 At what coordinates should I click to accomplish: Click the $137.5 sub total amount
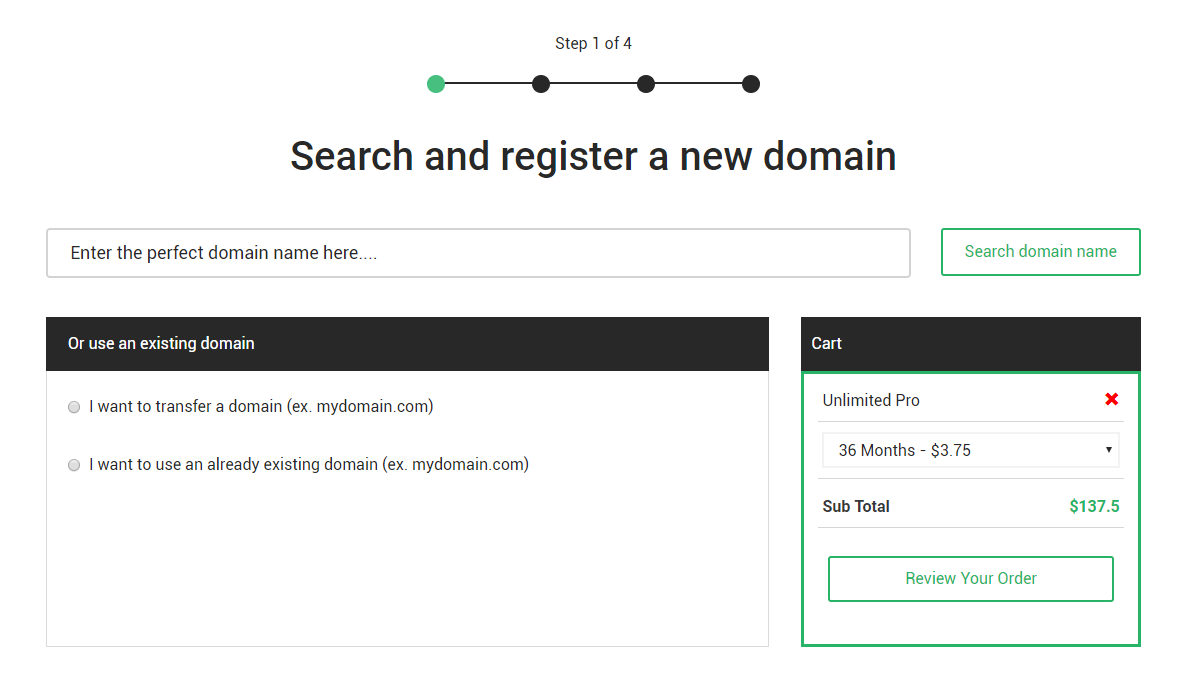(x=1094, y=506)
